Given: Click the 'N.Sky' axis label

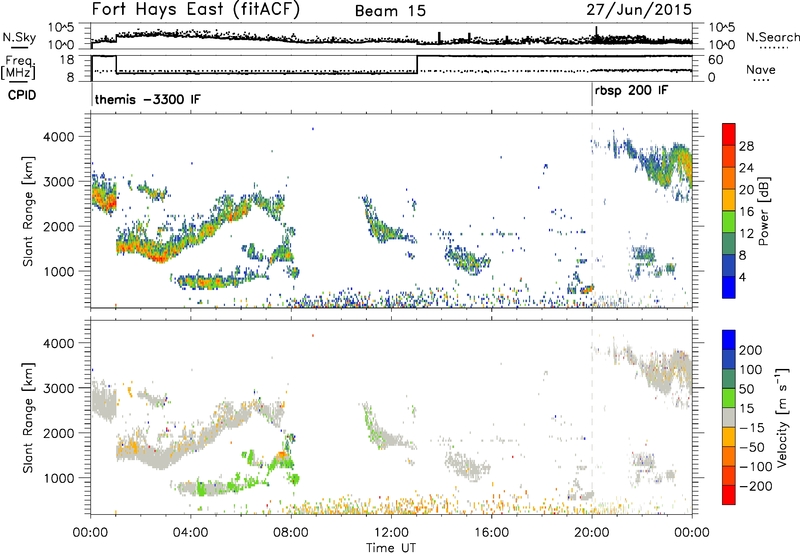Looking at the screenshot, I should coord(19,37).
